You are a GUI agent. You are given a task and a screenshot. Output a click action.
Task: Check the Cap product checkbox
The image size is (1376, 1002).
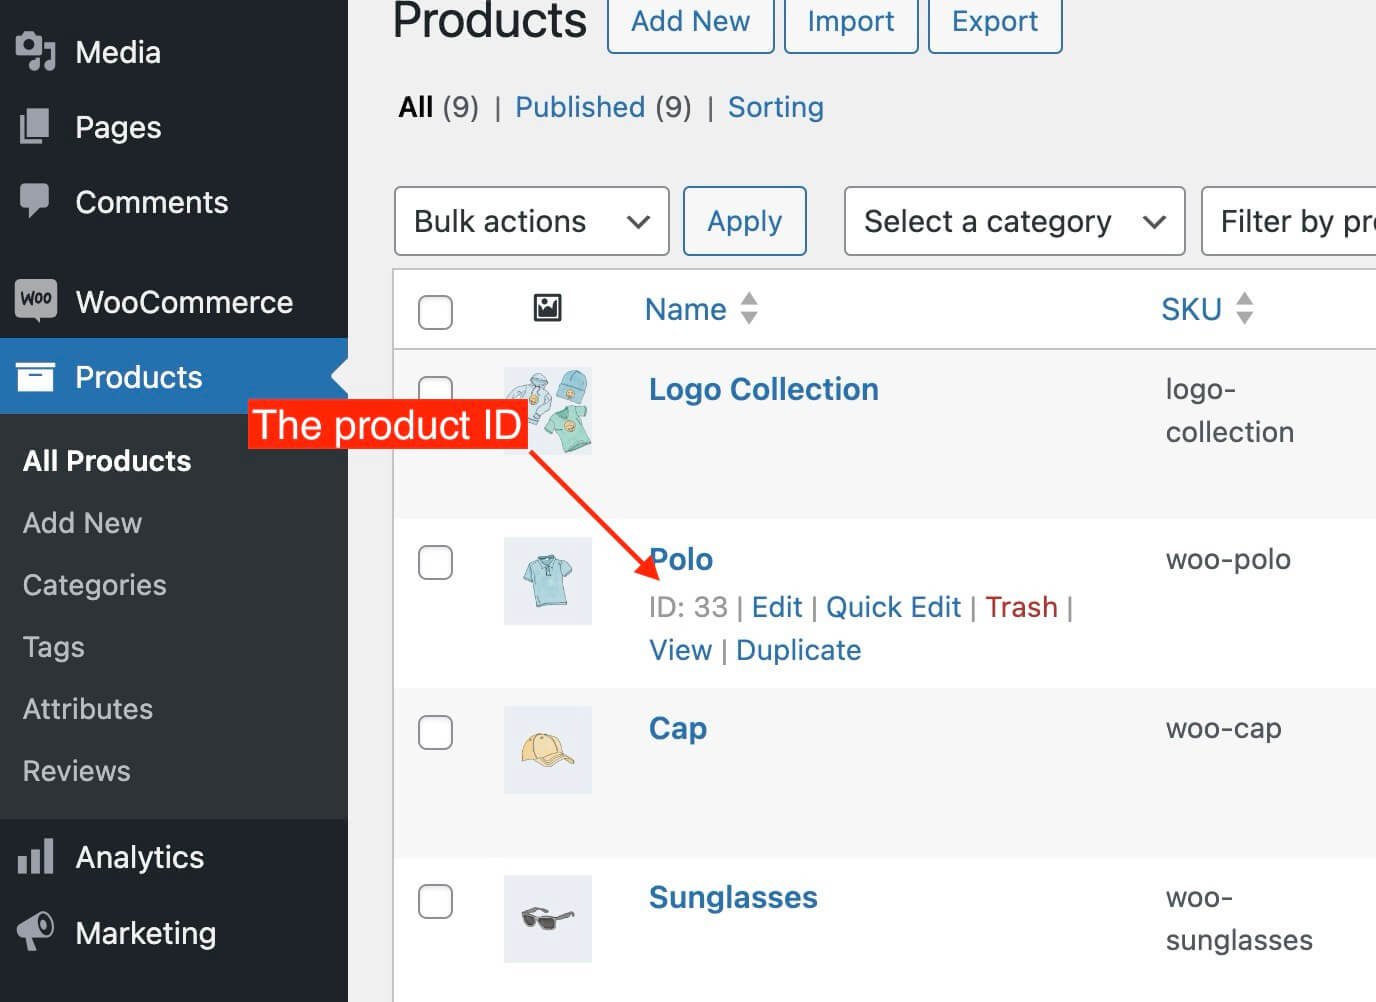(x=435, y=732)
